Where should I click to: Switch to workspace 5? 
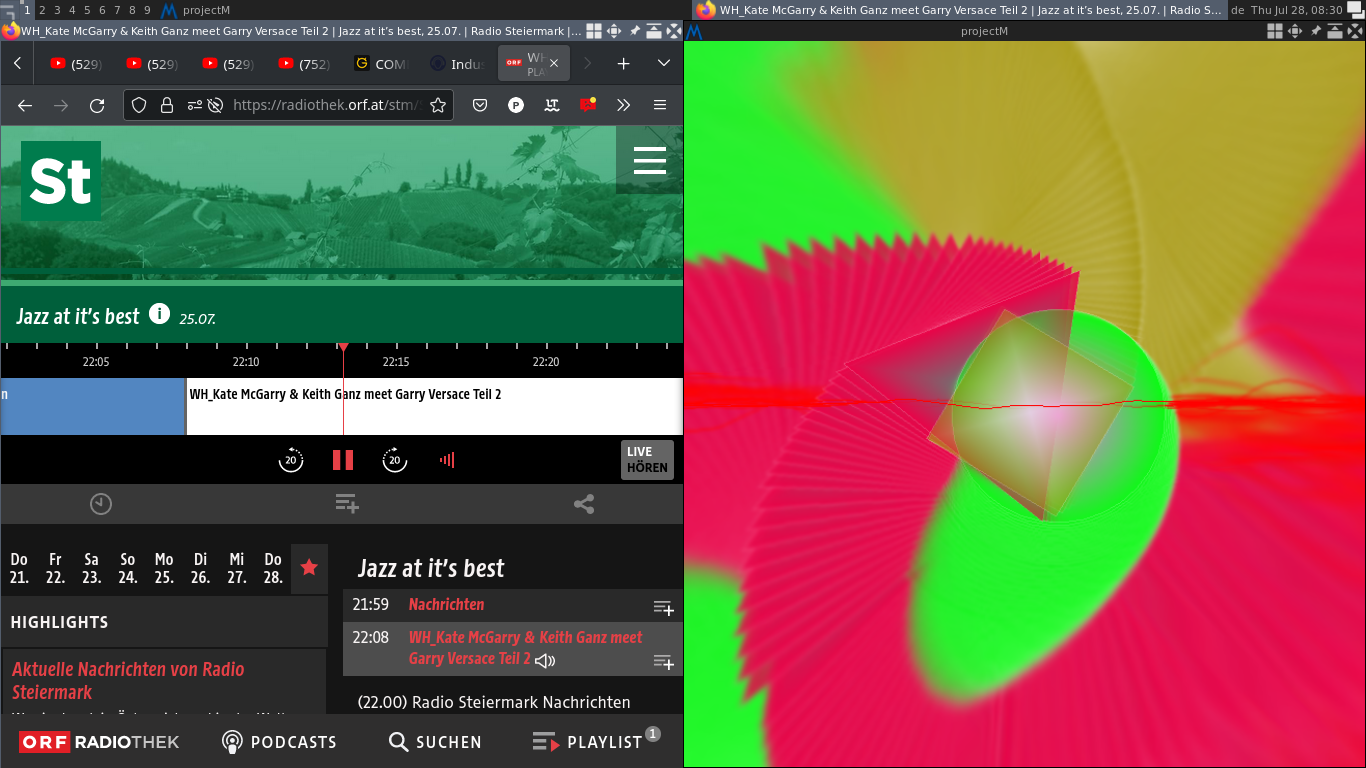click(87, 10)
